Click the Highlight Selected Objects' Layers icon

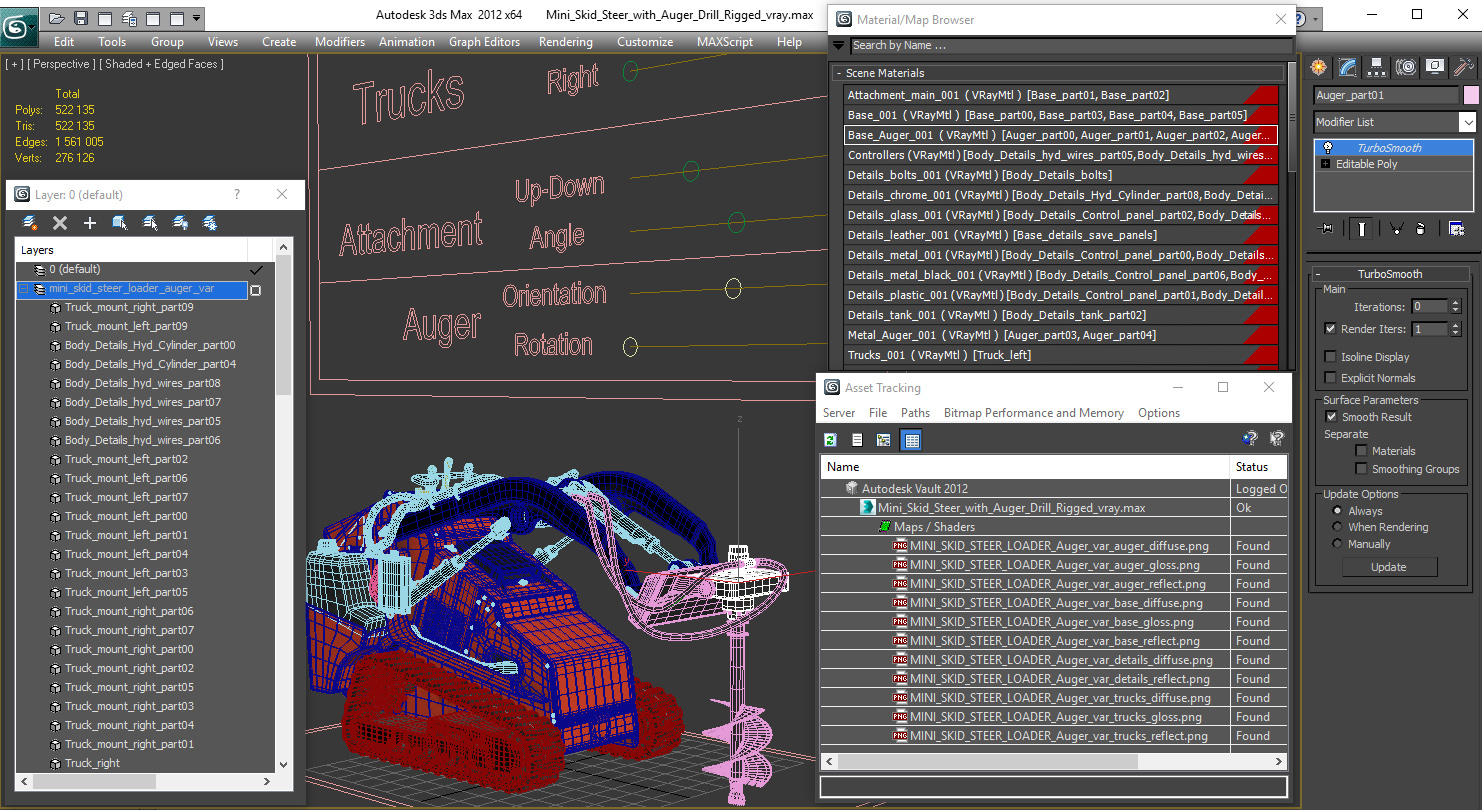150,223
